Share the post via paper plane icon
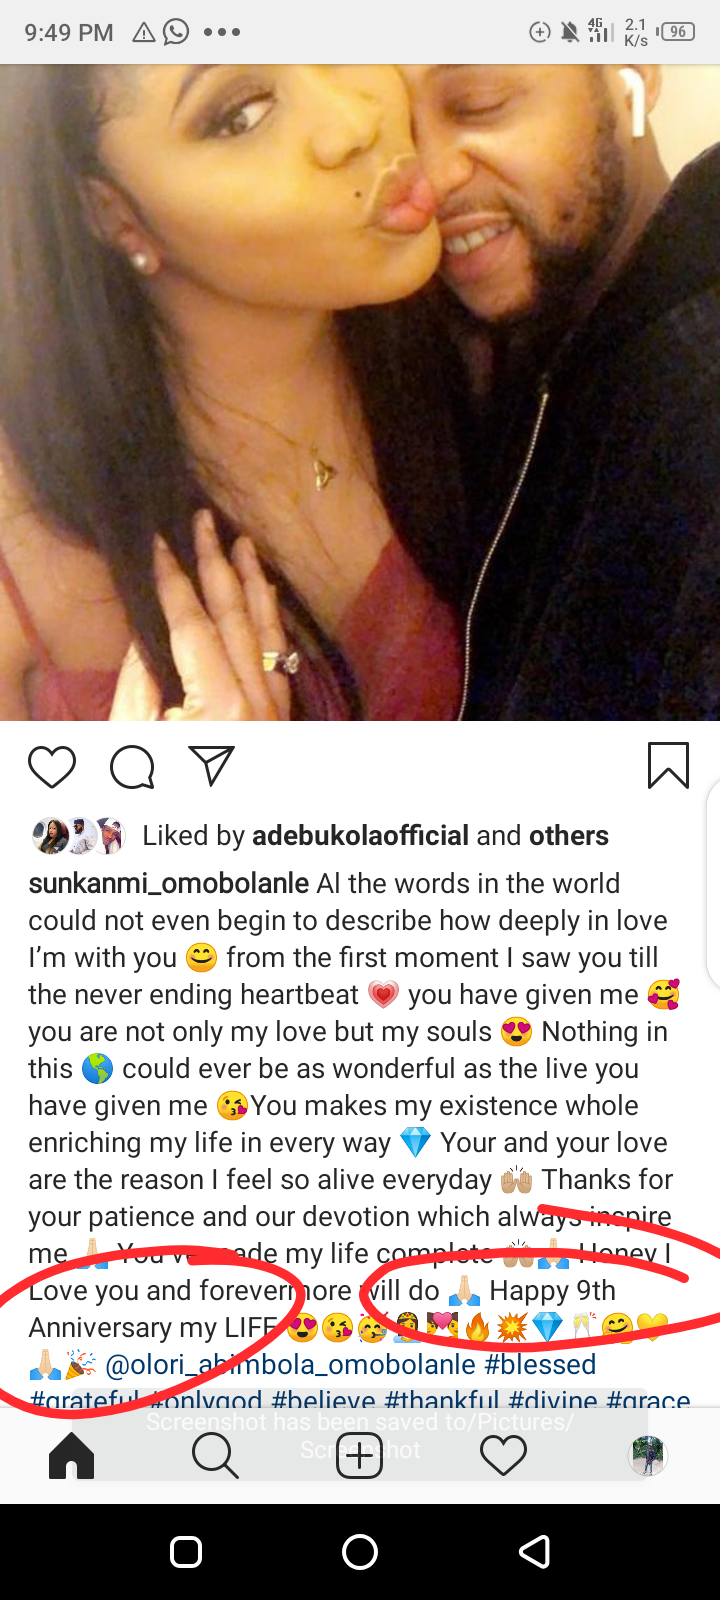Screen dimensions: 720x1600 [212, 766]
